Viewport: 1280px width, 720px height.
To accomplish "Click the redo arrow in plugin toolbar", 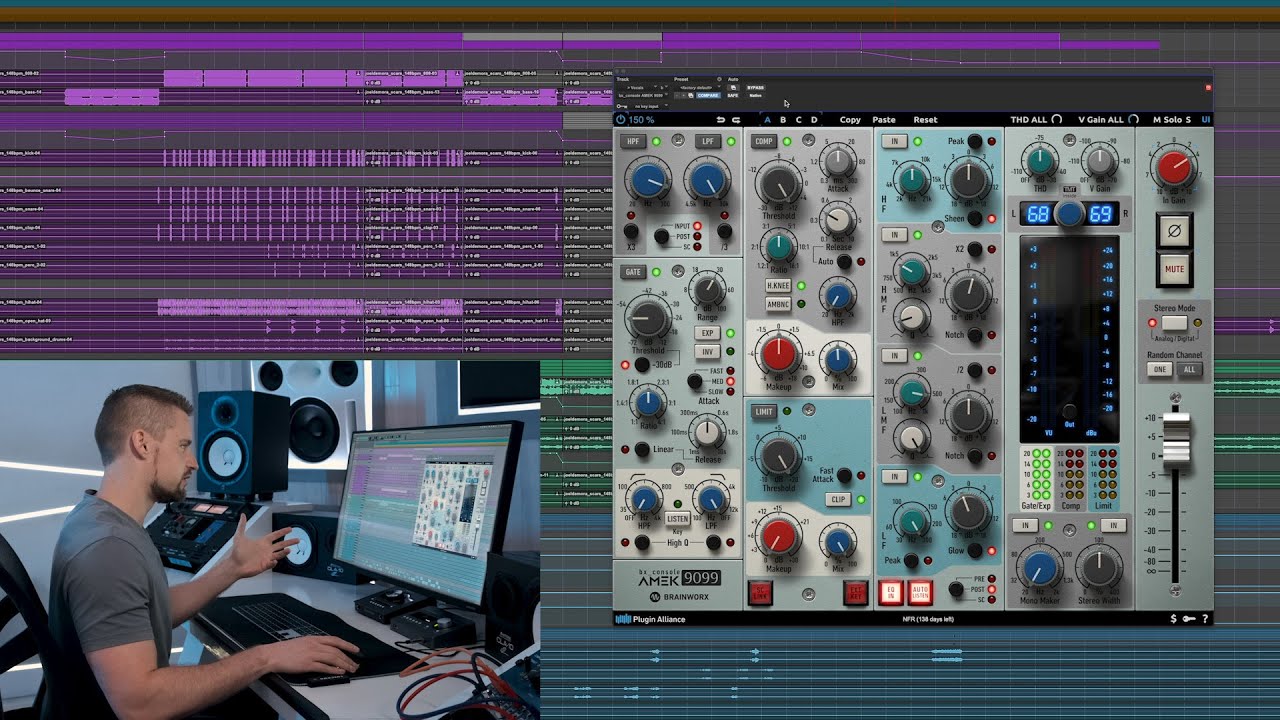I will tap(736, 120).
